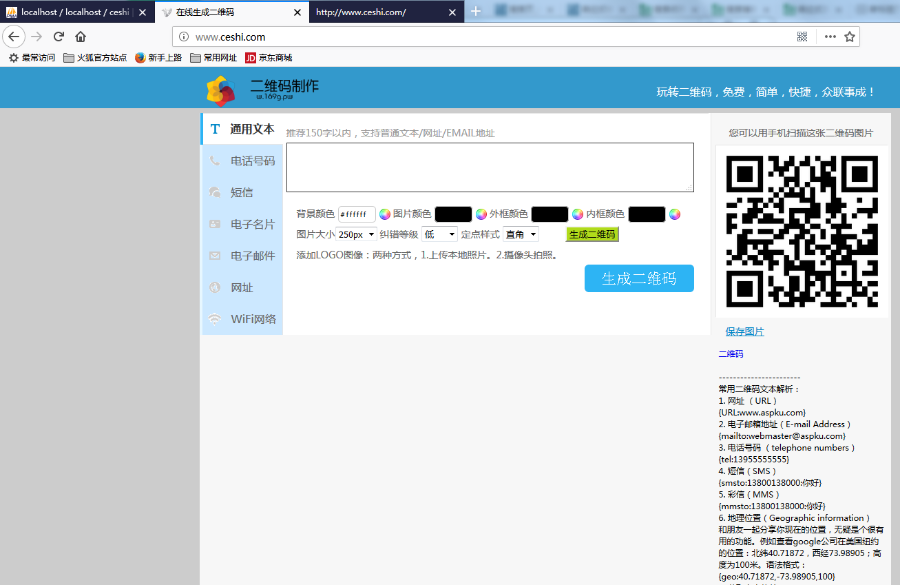Open color wheel picker for 图片颜色
Image resolution: width=900 pixels, height=585 pixels.
(481, 214)
